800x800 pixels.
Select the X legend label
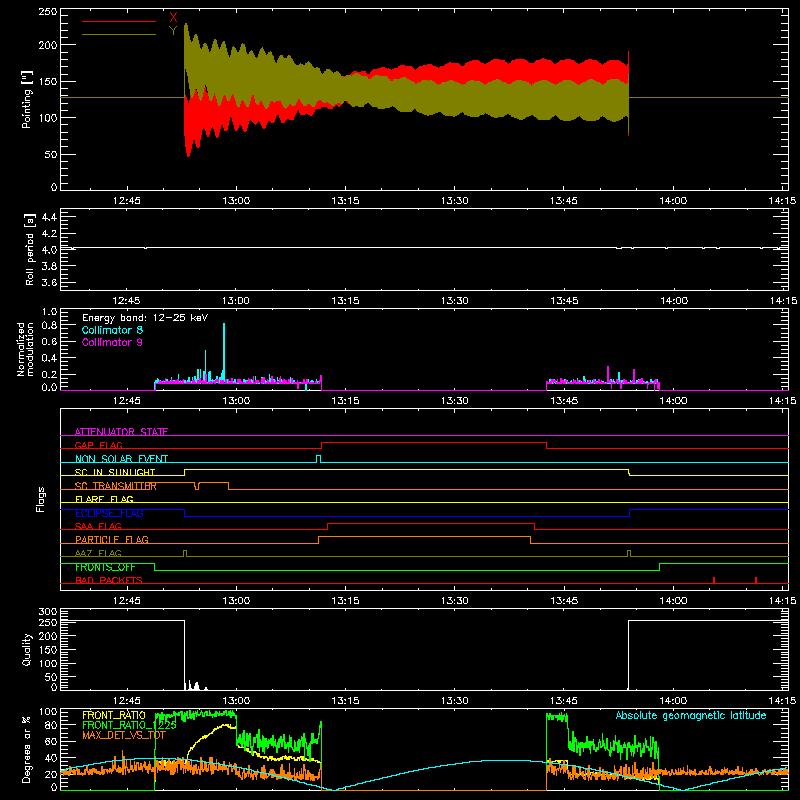click(x=173, y=18)
